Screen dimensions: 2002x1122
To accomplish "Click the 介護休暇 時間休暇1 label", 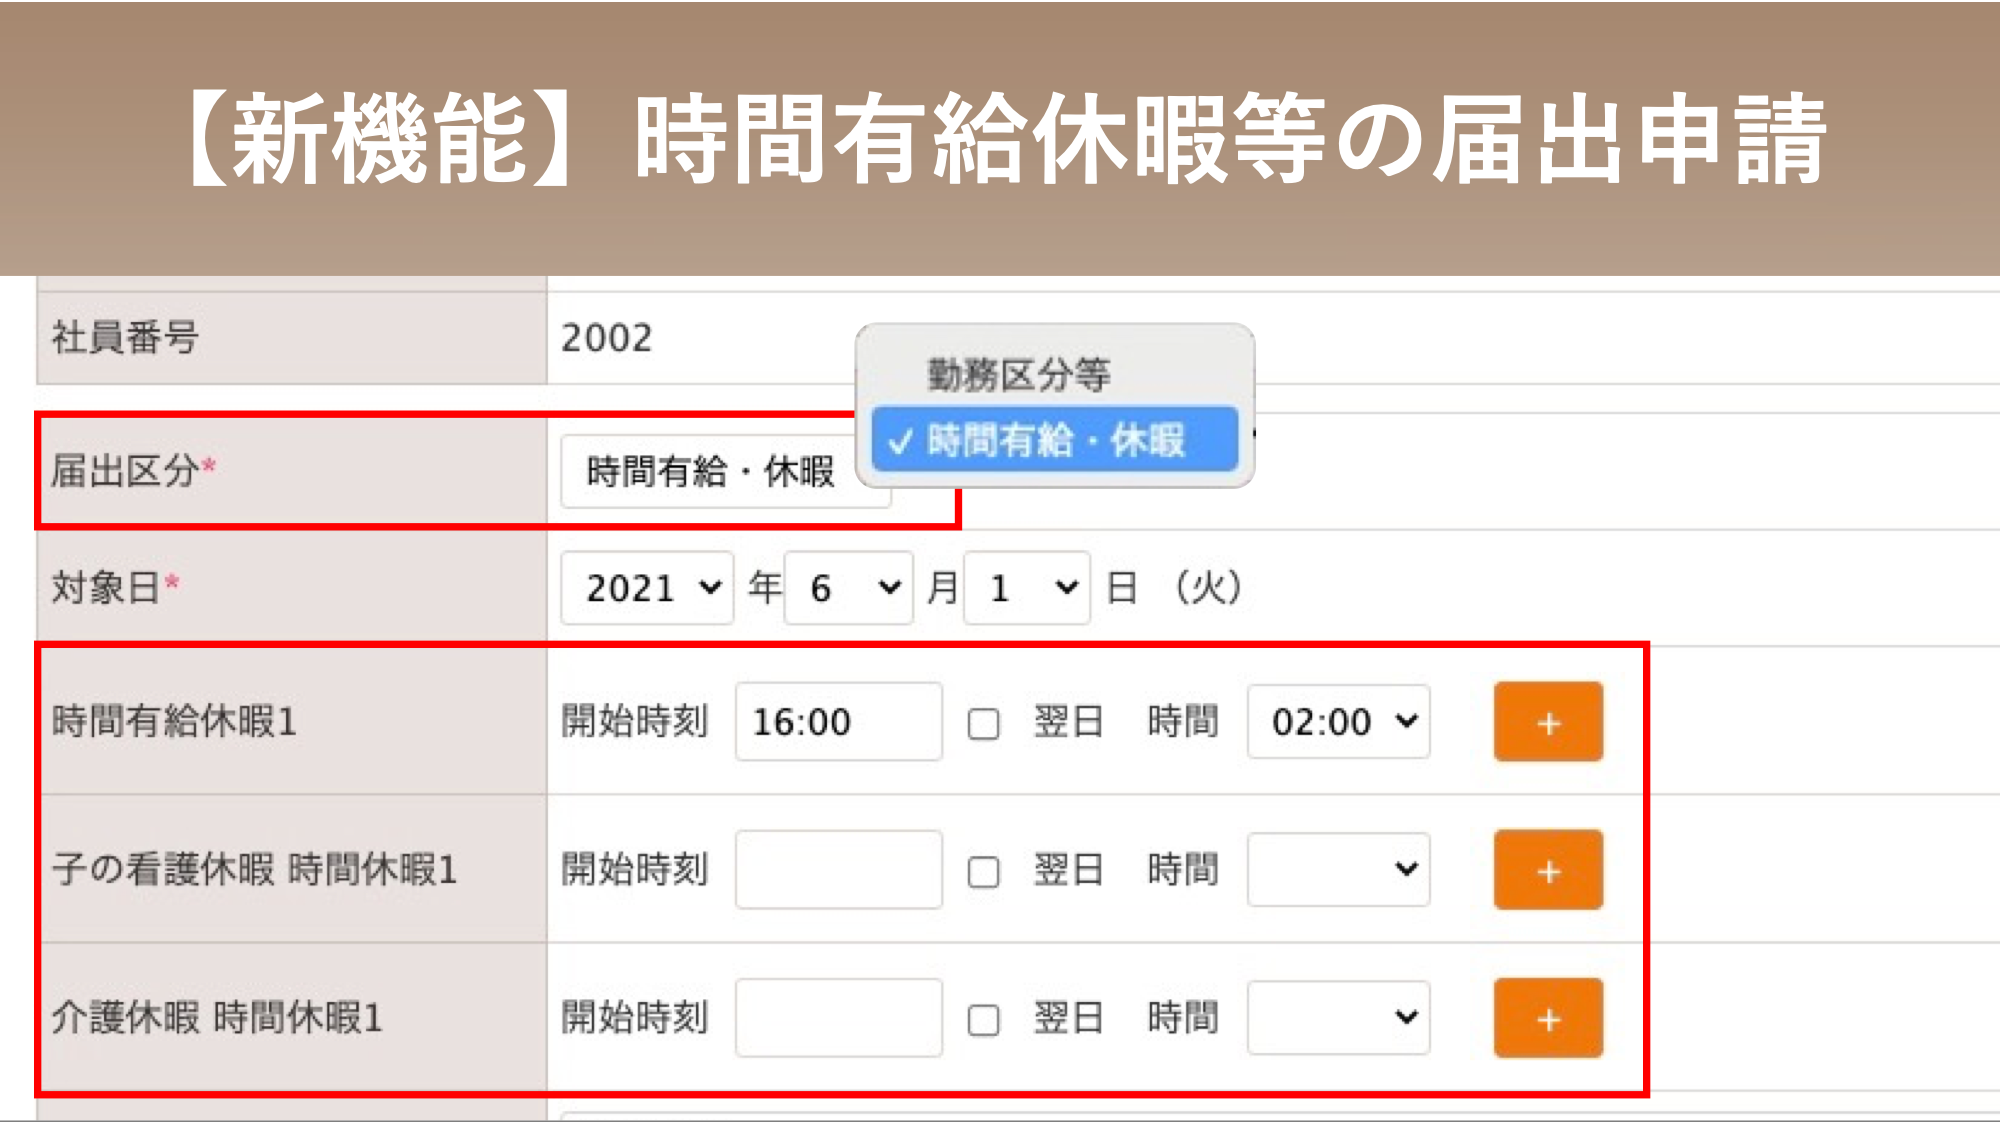I will pos(217,1017).
